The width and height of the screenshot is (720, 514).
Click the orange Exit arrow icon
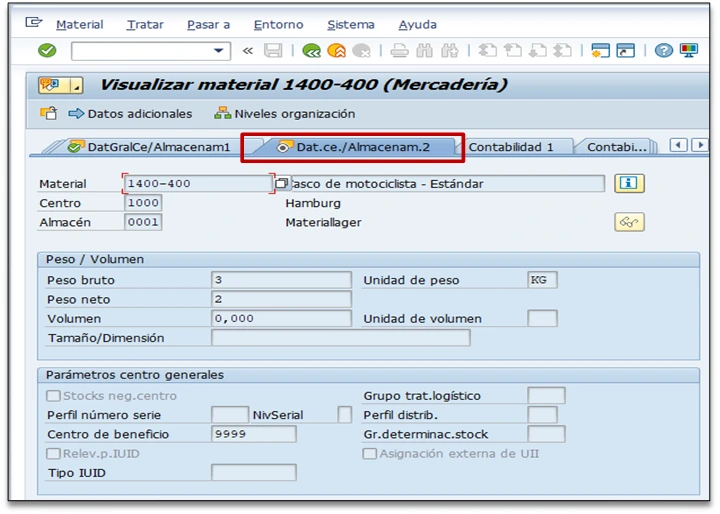[336, 50]
